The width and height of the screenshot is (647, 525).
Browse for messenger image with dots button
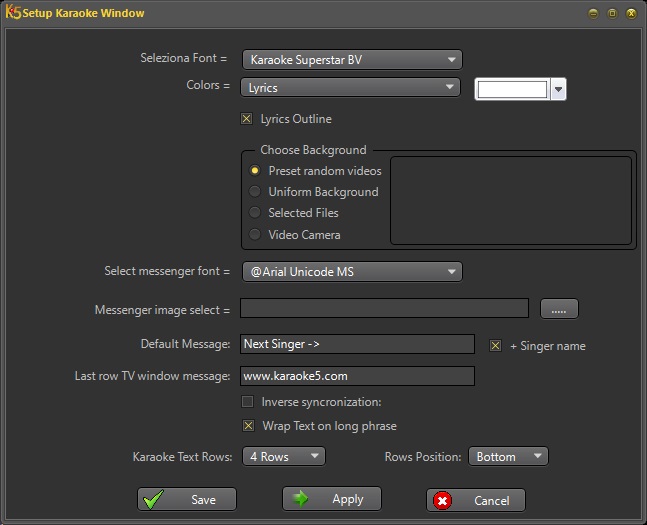click(x=559, y=310)
